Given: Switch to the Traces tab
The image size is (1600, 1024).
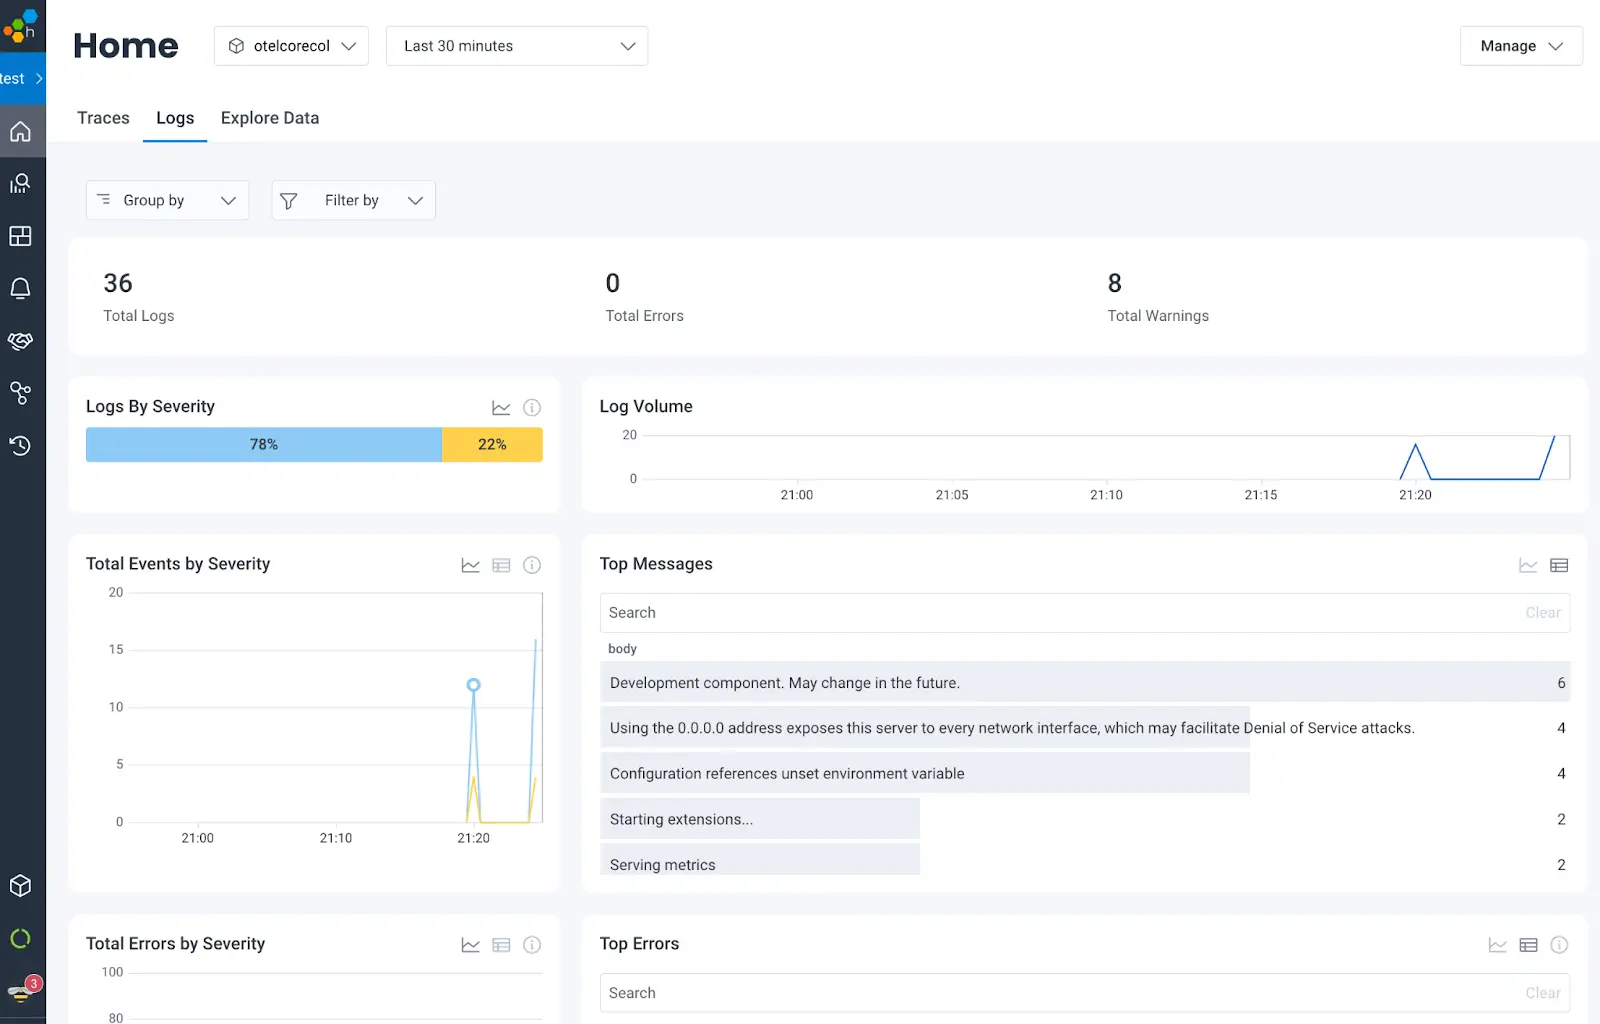Looking at the screenshot, I should click(103, 118).
